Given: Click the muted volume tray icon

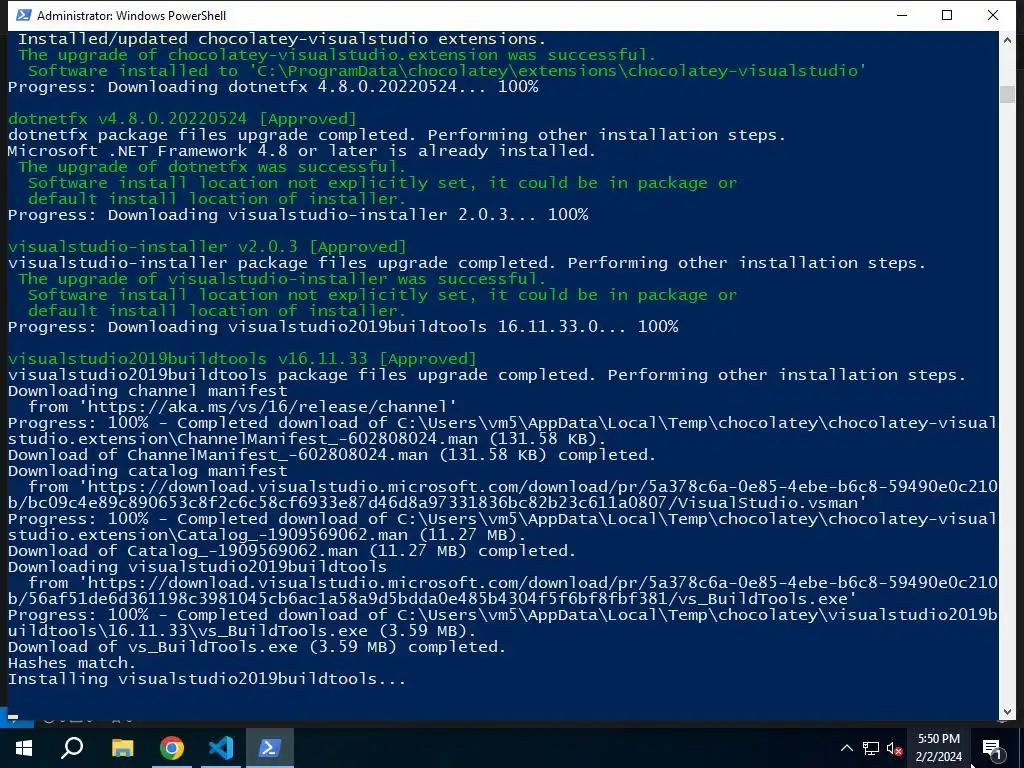Looking at the screenshot, I should pos(895,748).
